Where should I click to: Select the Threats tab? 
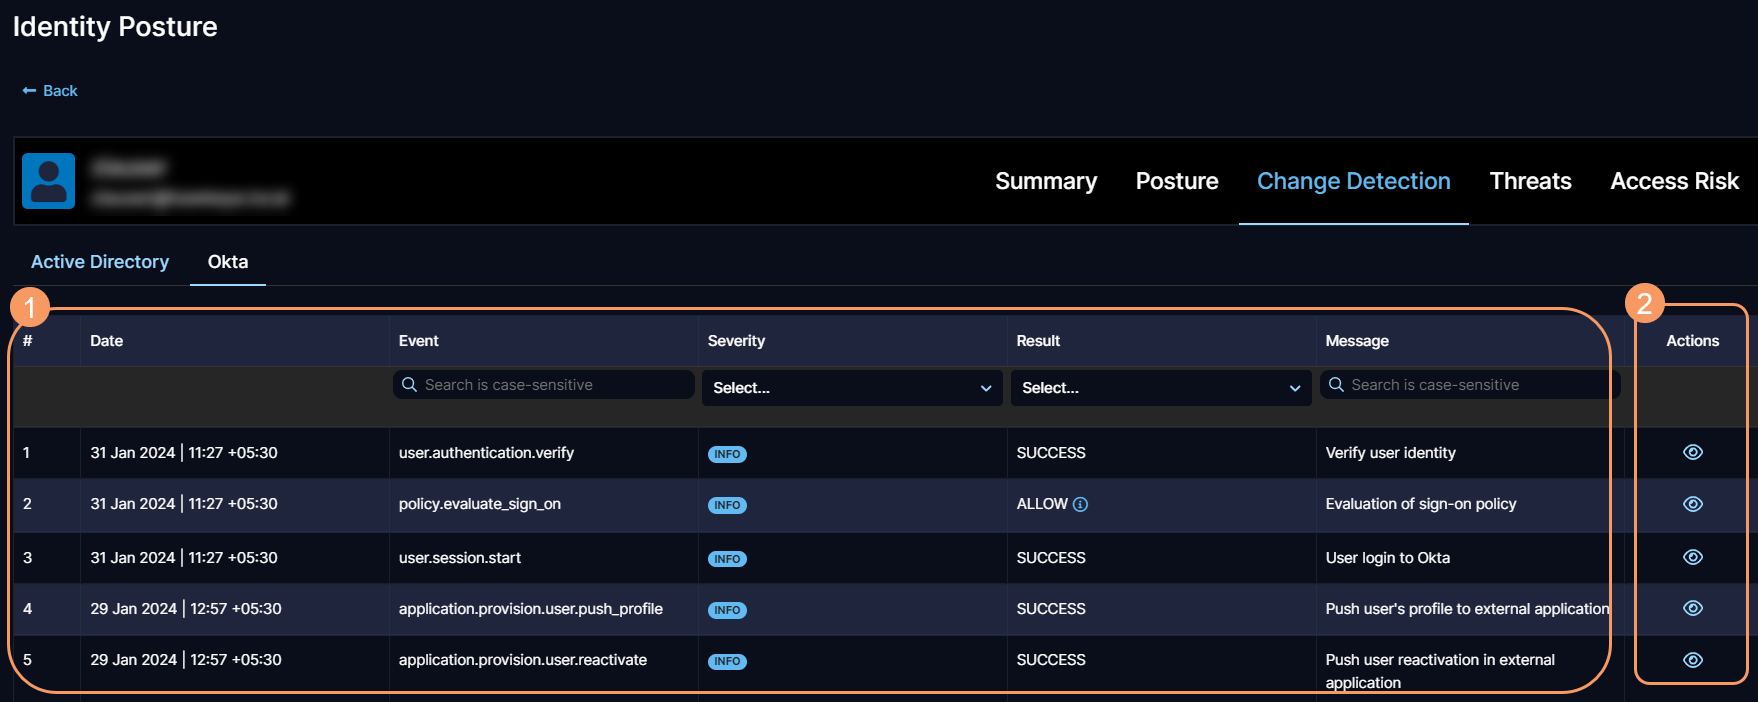coord(1530,181)
